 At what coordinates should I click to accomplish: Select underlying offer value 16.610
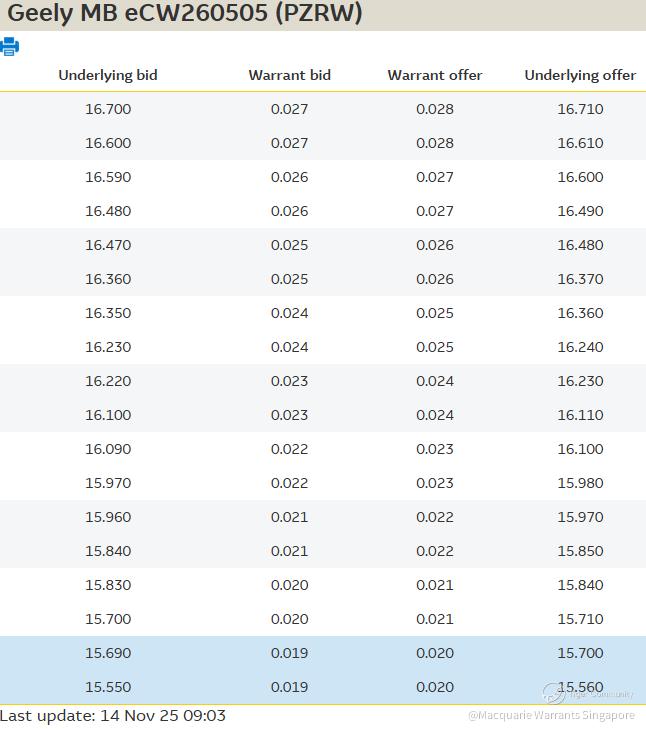click(580, 143)
